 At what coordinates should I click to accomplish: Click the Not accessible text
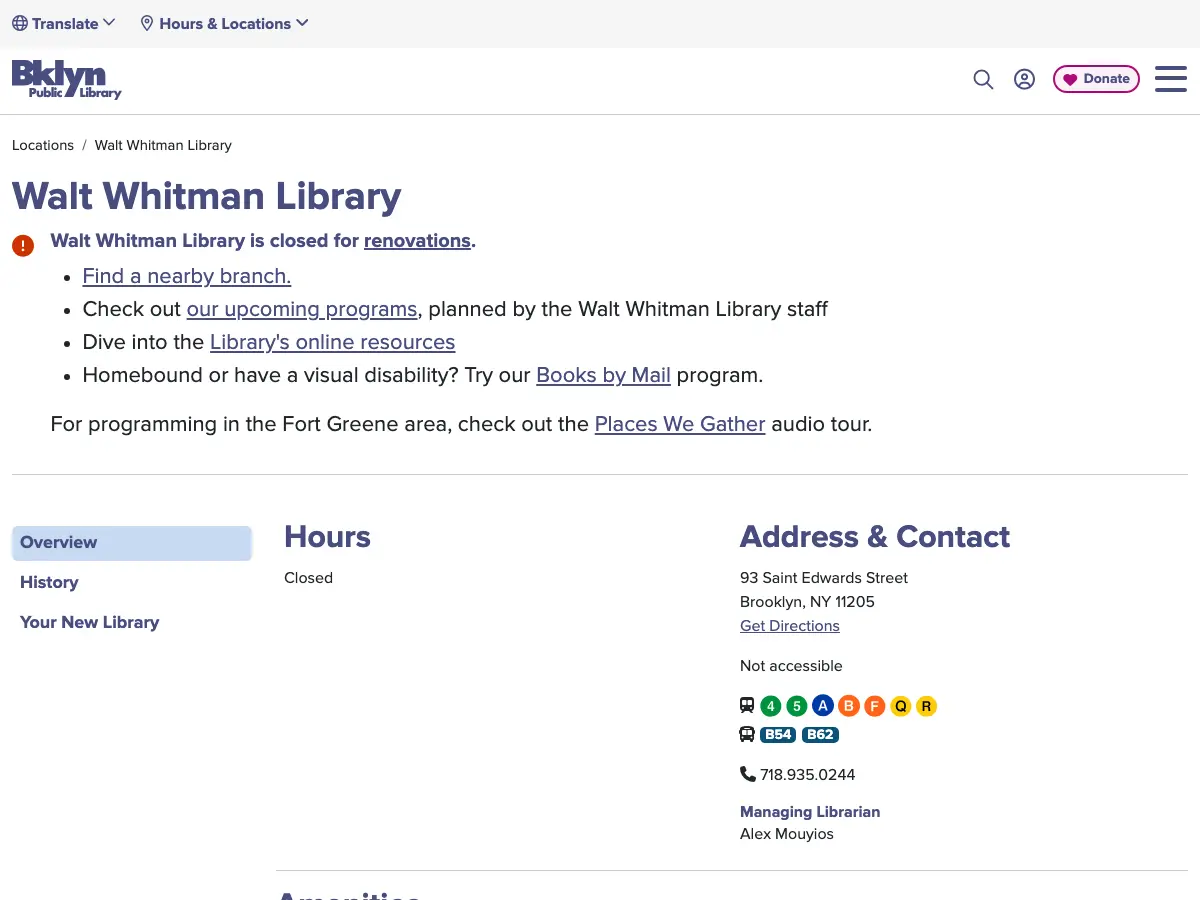791,666
